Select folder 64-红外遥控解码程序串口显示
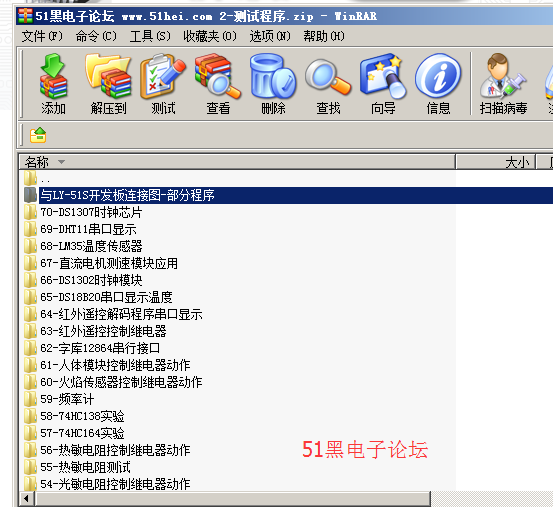Image resolution: width=553 pixels, height=507 pixels. 121,314
